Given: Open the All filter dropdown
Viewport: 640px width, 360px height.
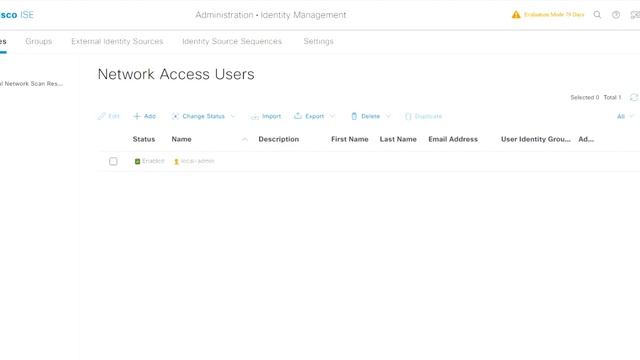Looking at the screenshot, I should click(x=625, y=116).
